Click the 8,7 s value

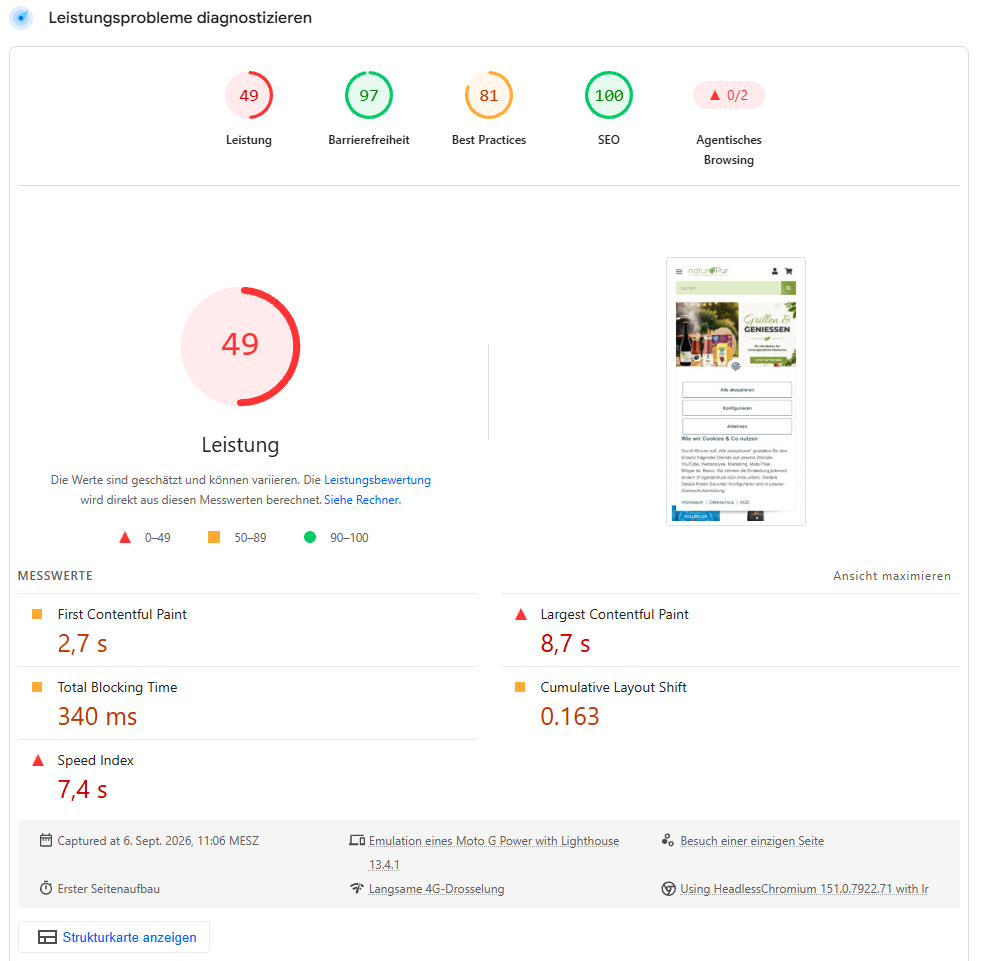point(566,643)
